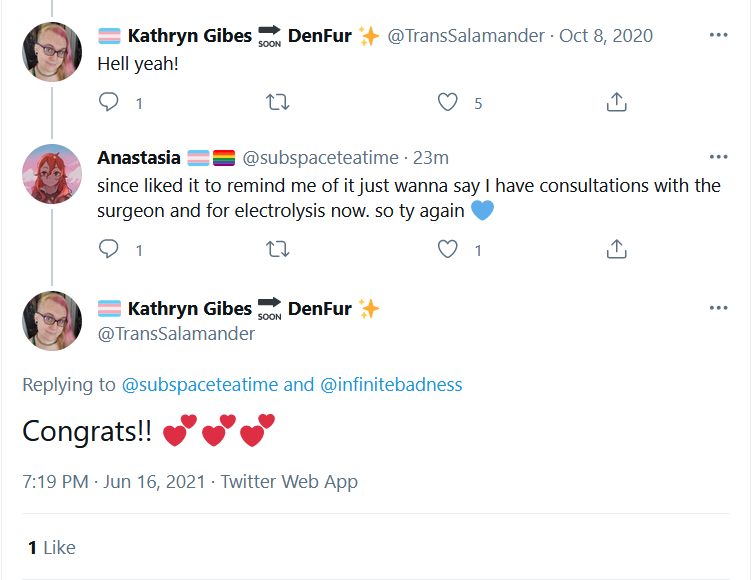Reply to the "Hell yeah!" tweet

pyautogui.click(x=109, y=102)
